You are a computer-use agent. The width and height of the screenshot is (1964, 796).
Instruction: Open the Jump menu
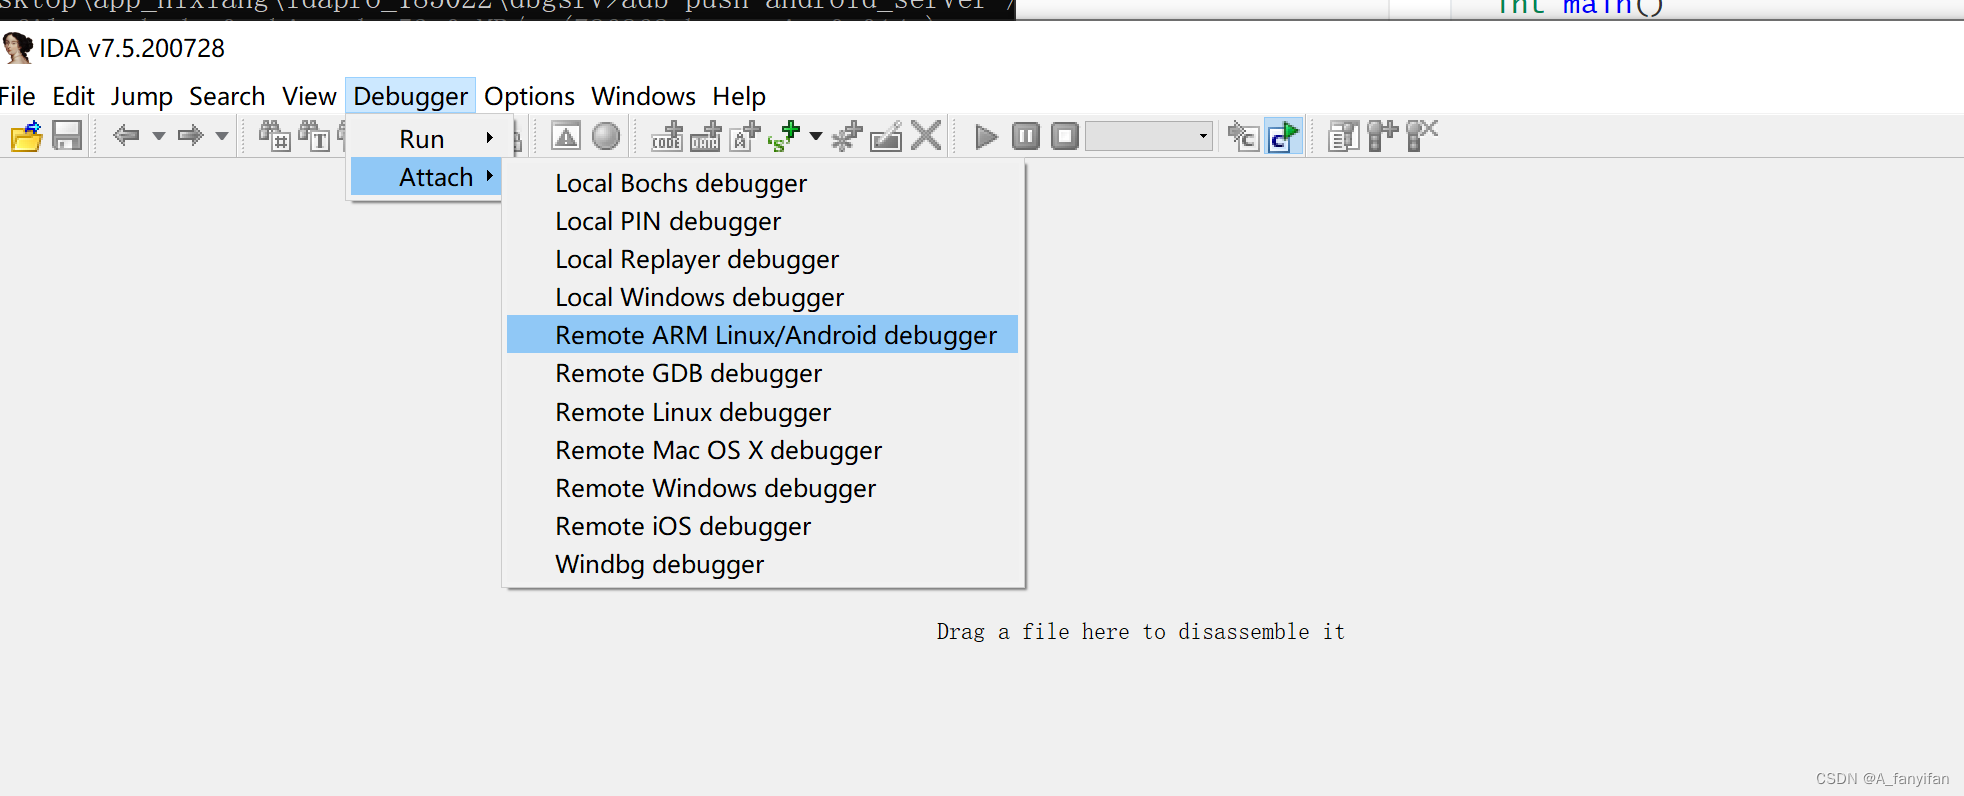(x=141, y=96)
